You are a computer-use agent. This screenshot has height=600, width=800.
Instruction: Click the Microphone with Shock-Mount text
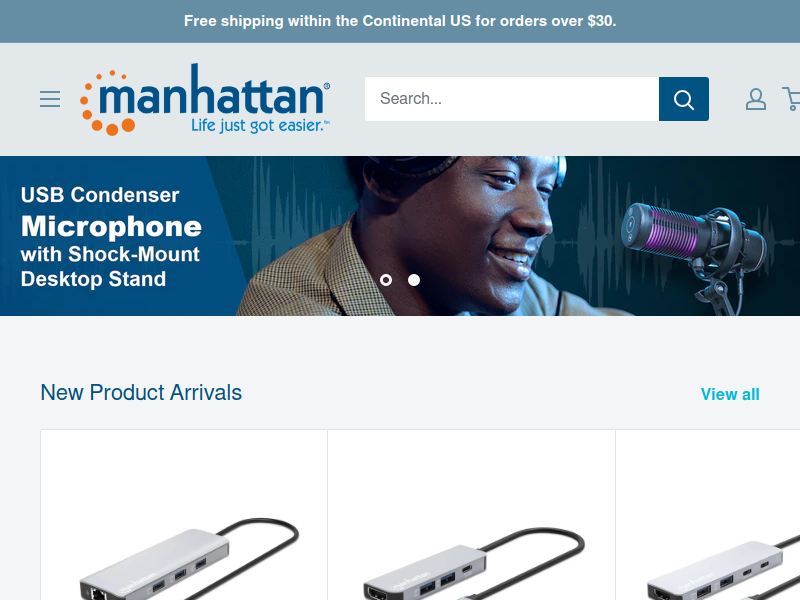tap(111, 240)
